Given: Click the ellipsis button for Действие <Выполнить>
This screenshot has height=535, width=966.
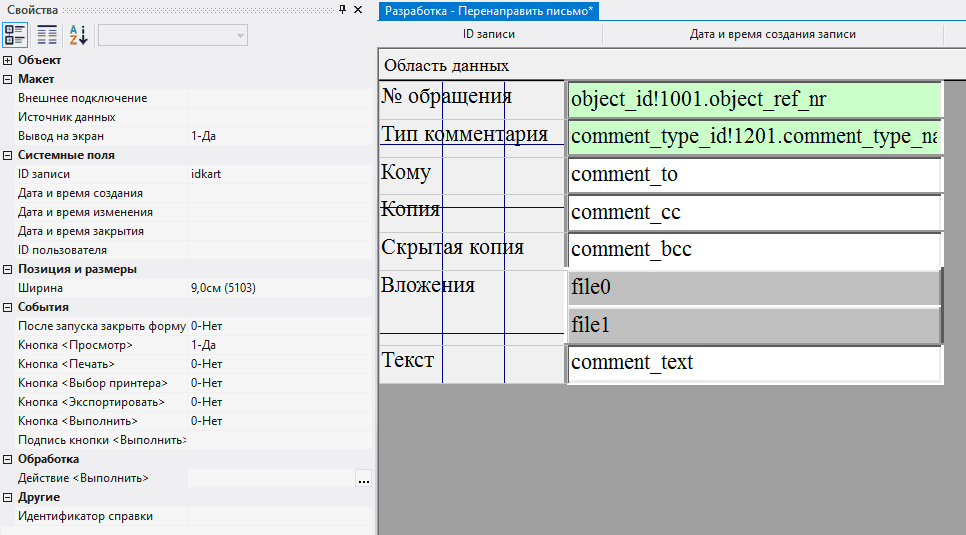Looking at the screenshot, I should click(363, 479).
